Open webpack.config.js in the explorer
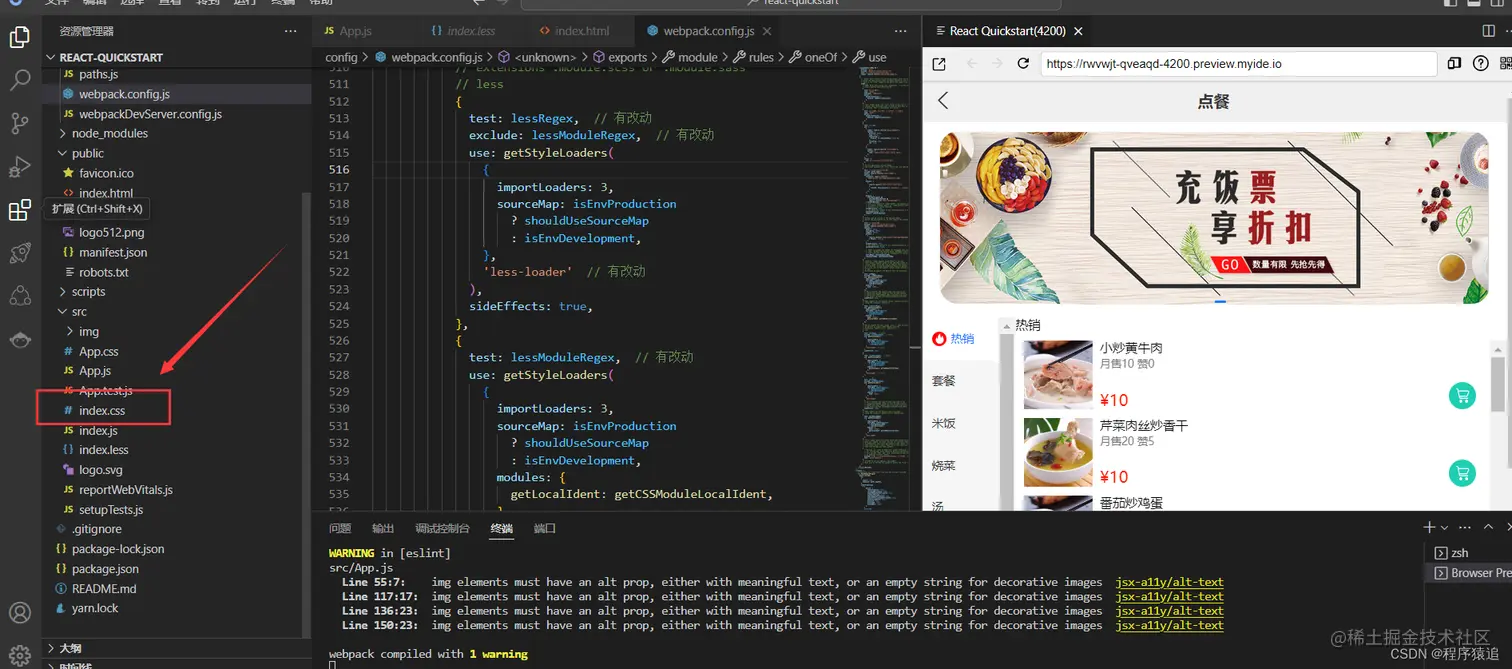This screenshot has height=669, width=1512. point(176,94)
